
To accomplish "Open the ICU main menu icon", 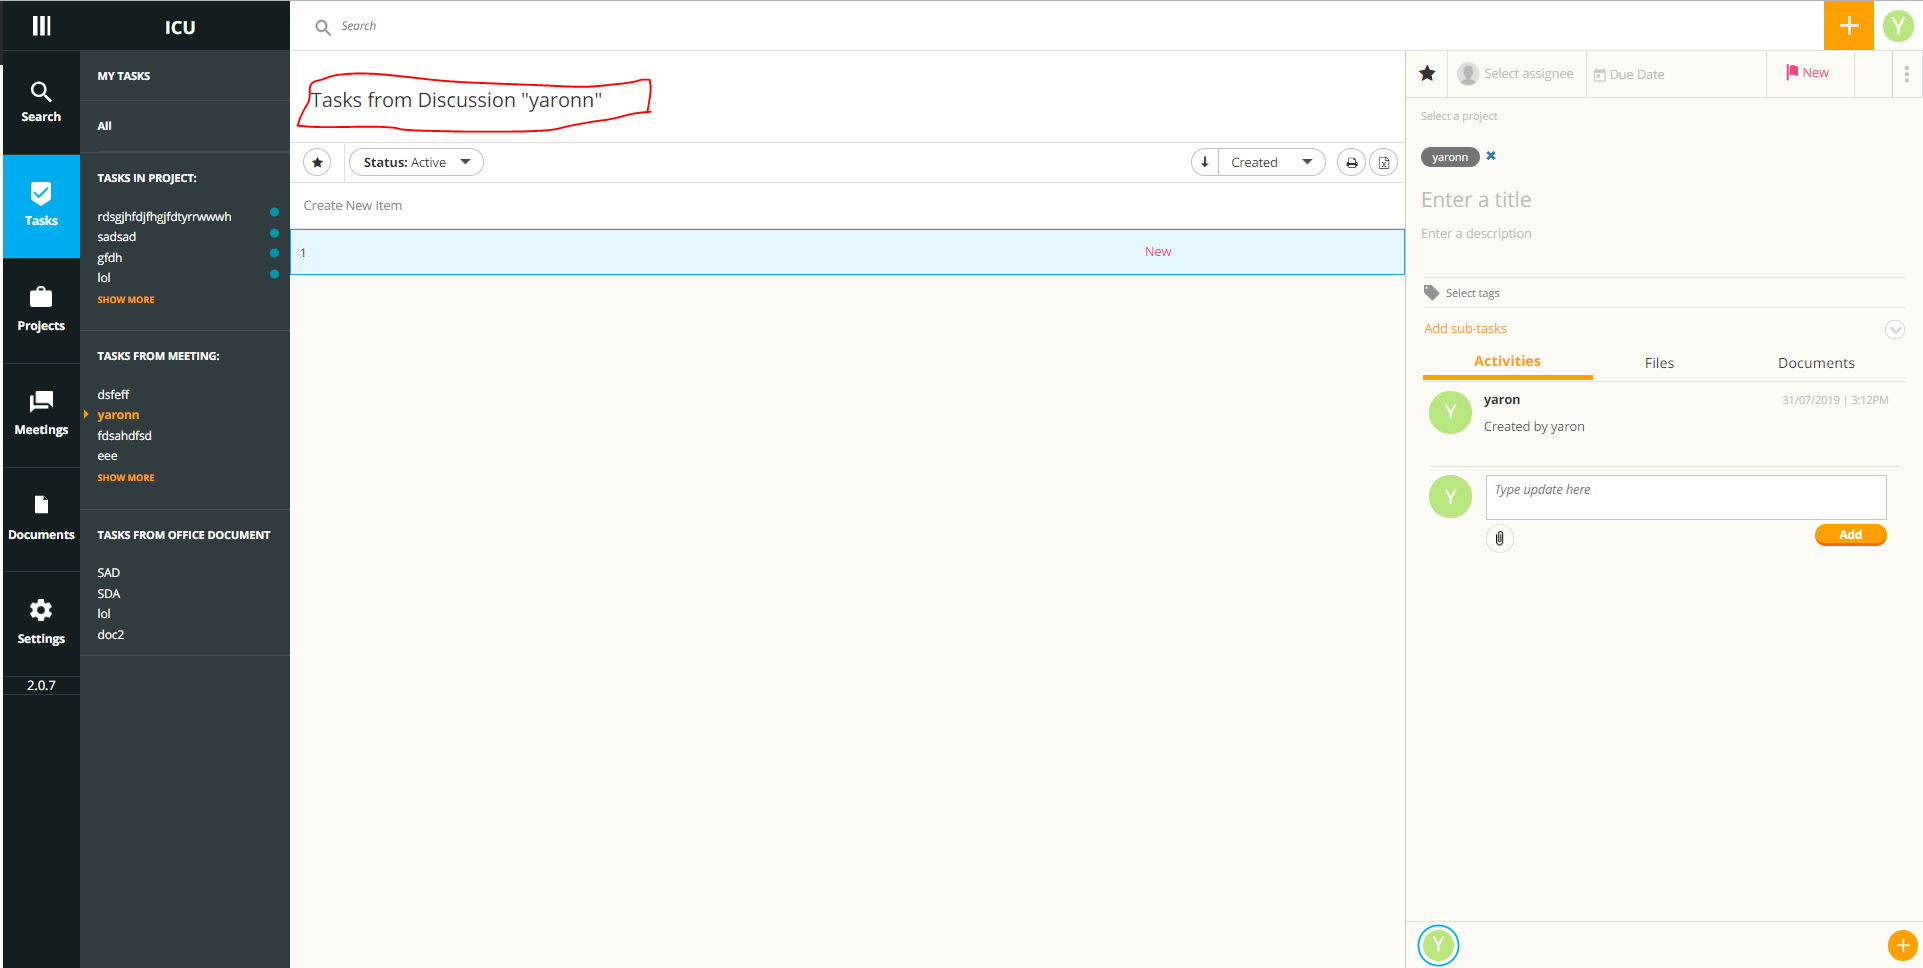I will tap(41, 26).
